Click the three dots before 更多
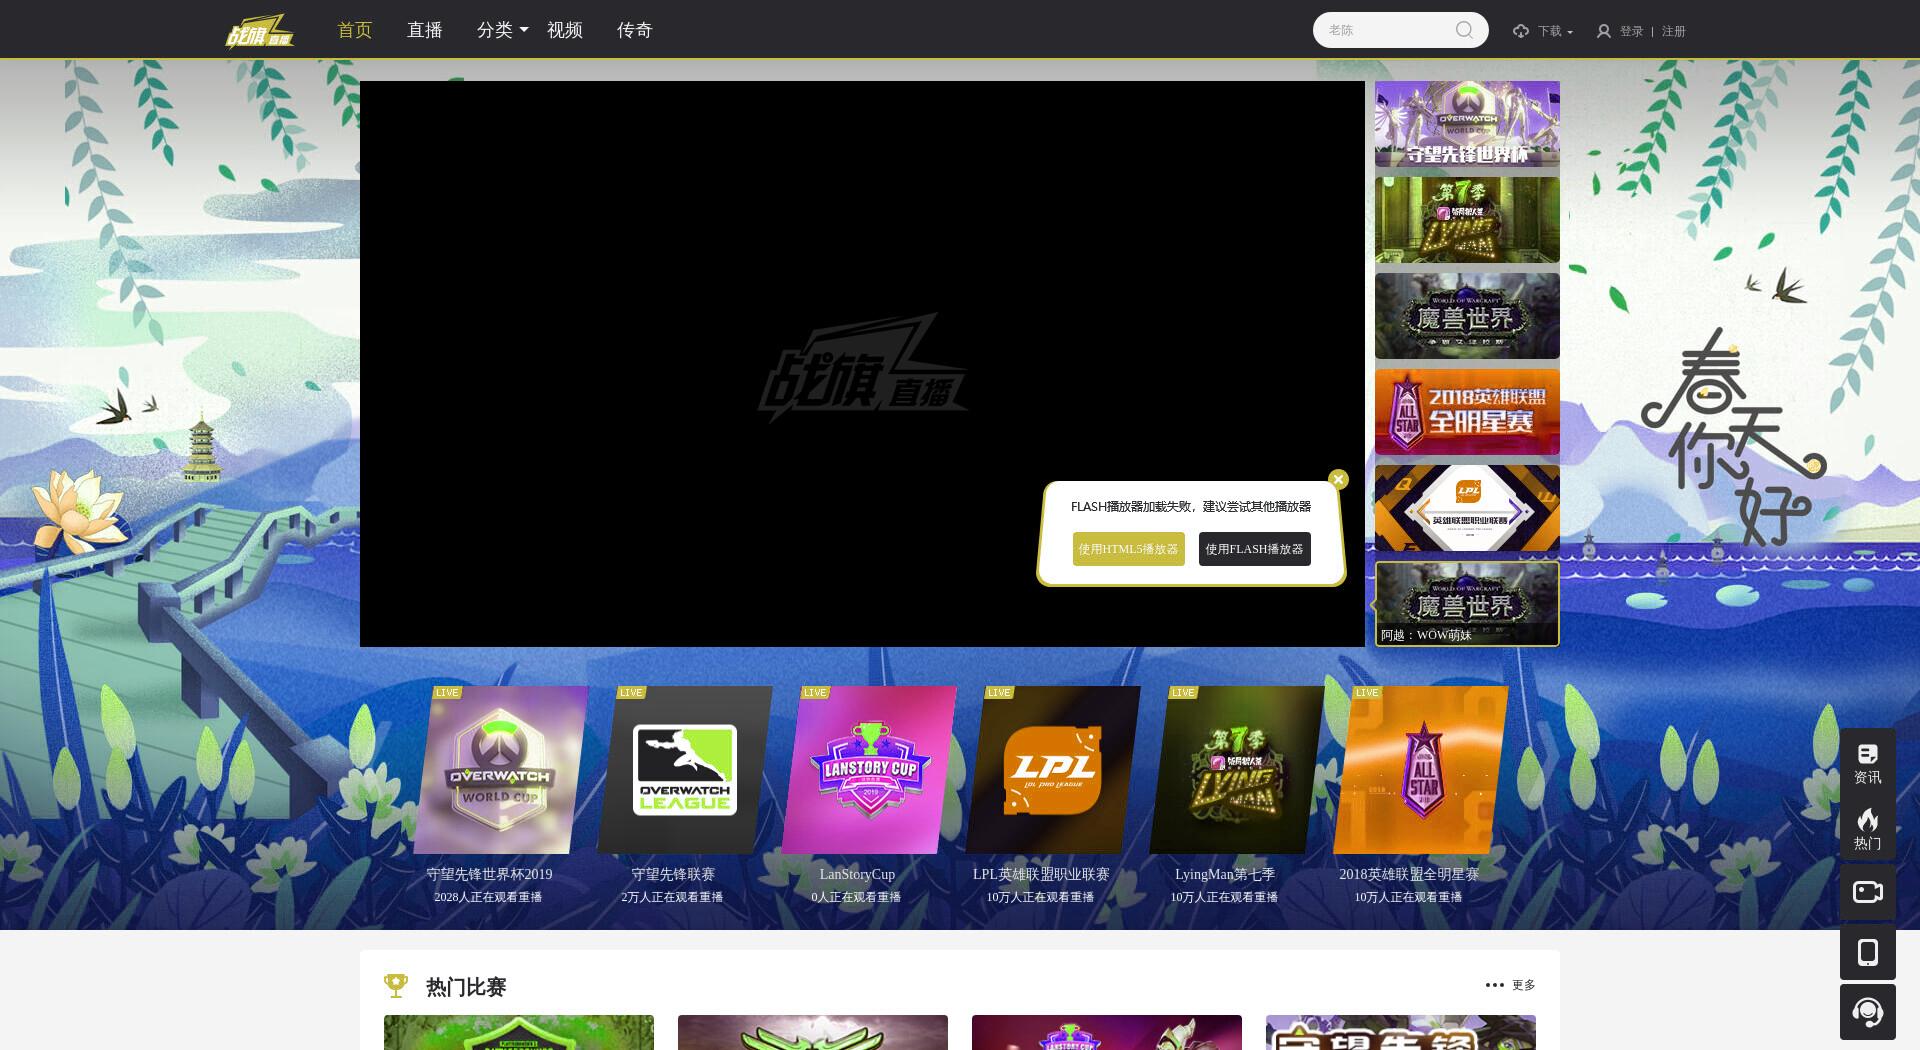 pos(1495,985)
